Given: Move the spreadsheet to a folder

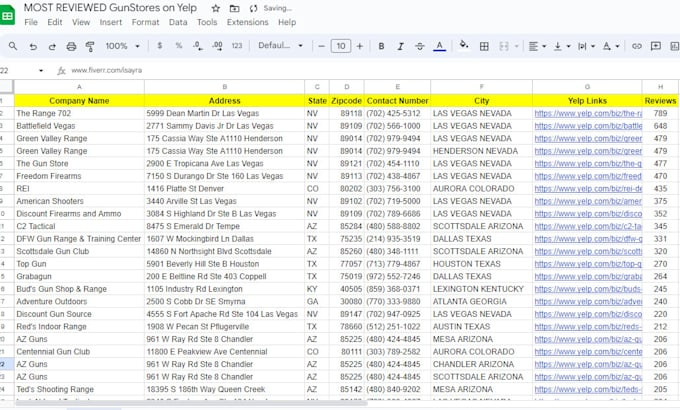Looking at the screenshot, I should [234, 8].
